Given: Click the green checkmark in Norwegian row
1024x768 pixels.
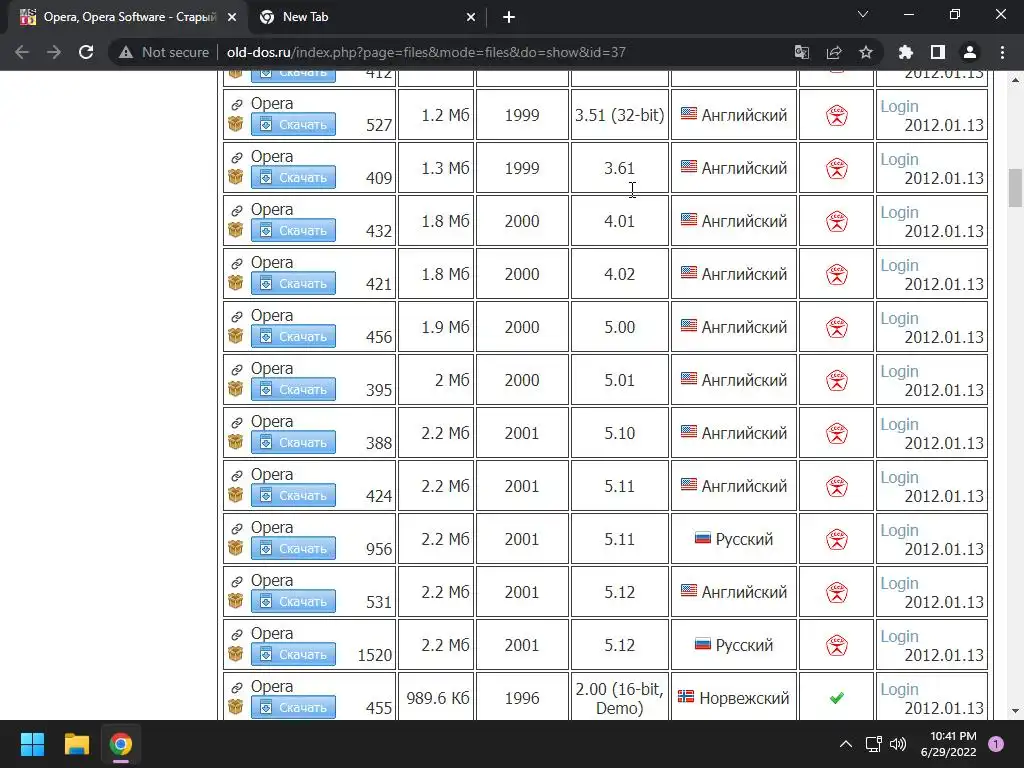Looking at the screenshot, I should coord(837,698).
